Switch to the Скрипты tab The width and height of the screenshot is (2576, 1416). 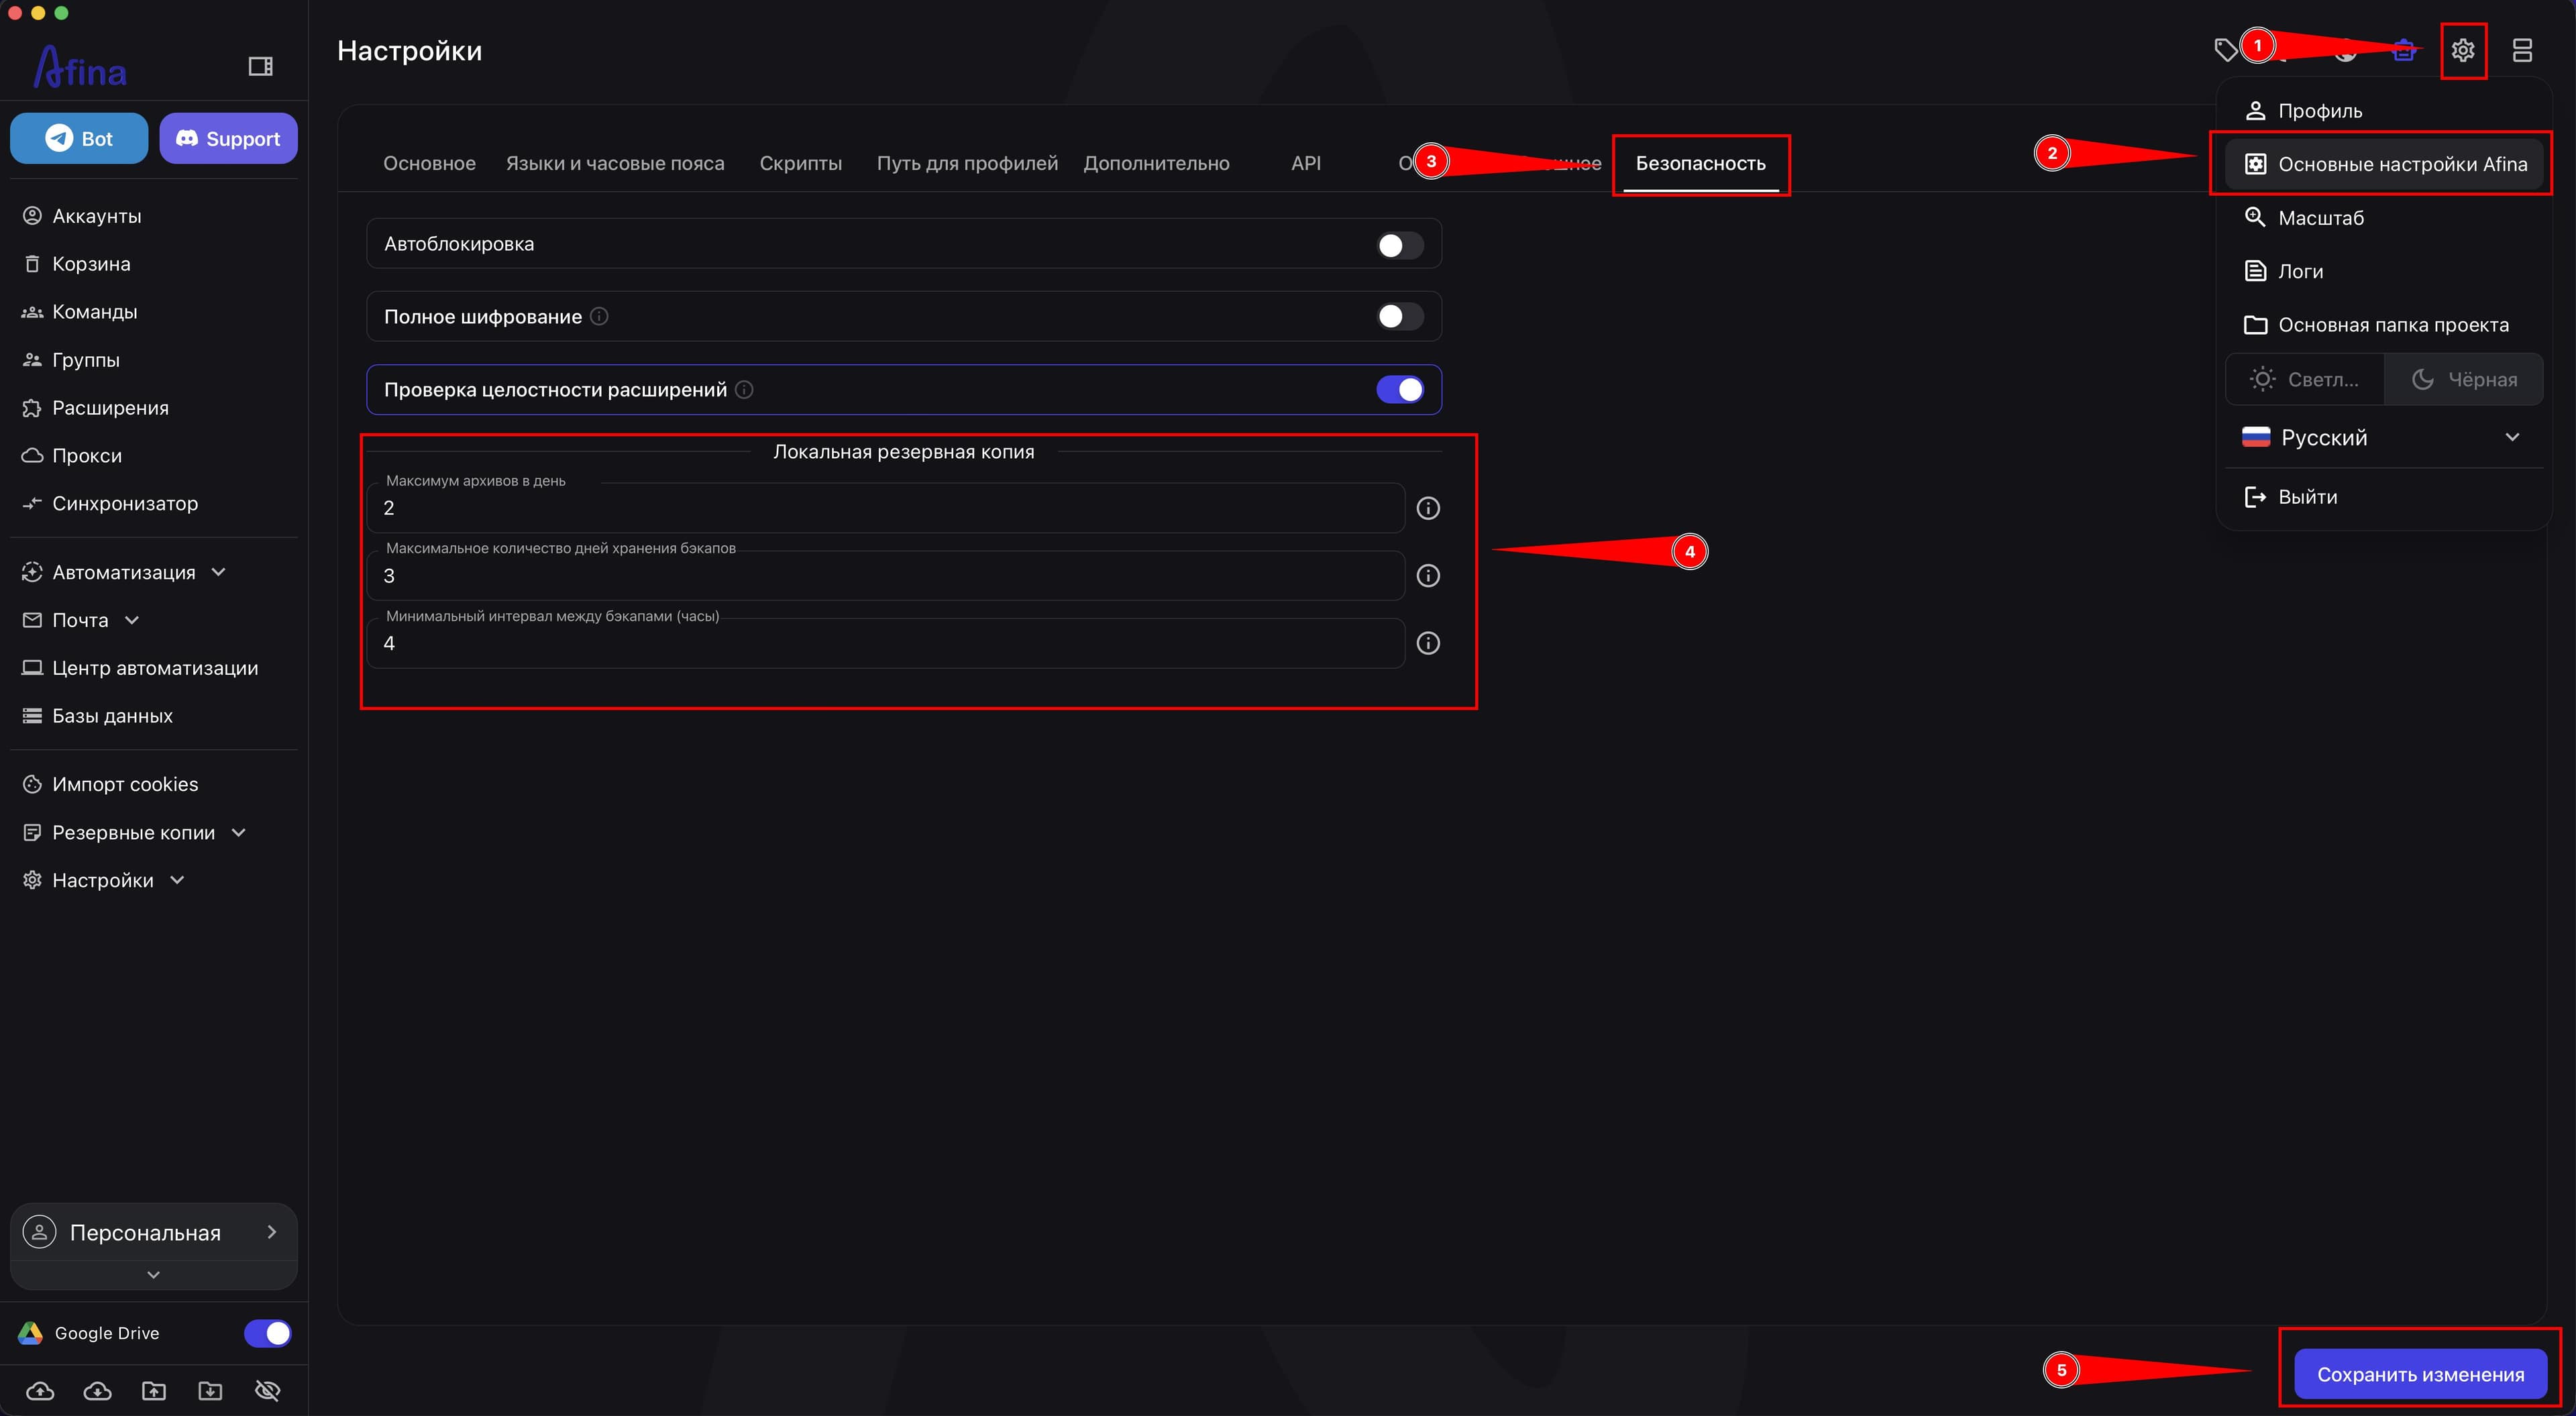[x=800, y=163]
